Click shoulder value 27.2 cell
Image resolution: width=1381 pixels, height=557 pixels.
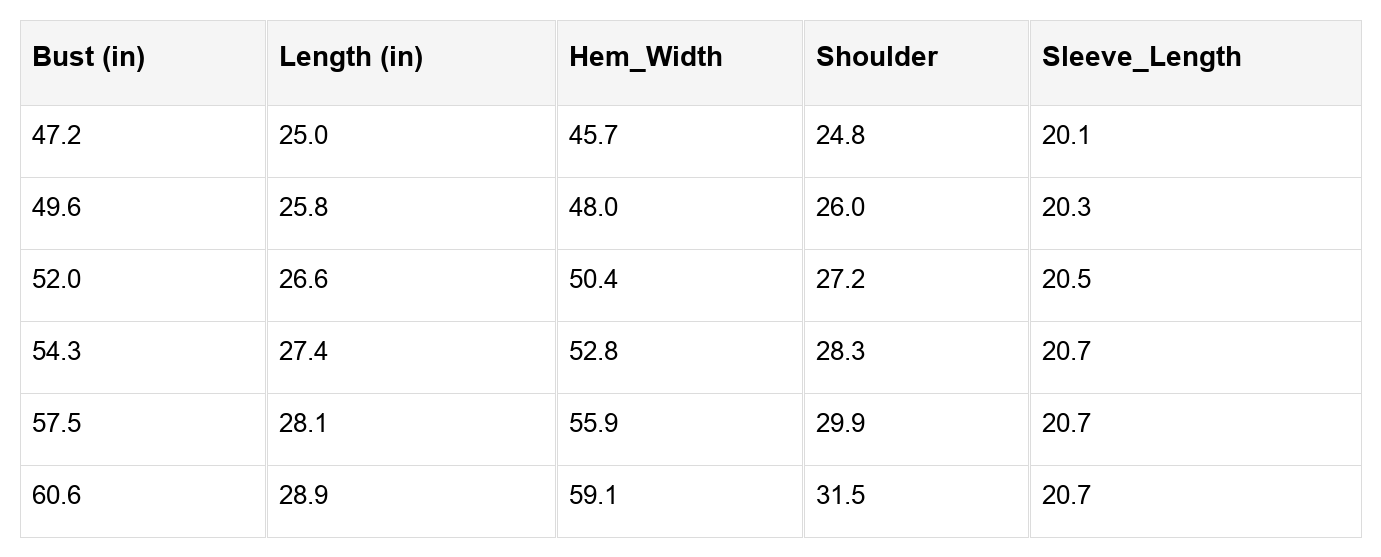840,280
